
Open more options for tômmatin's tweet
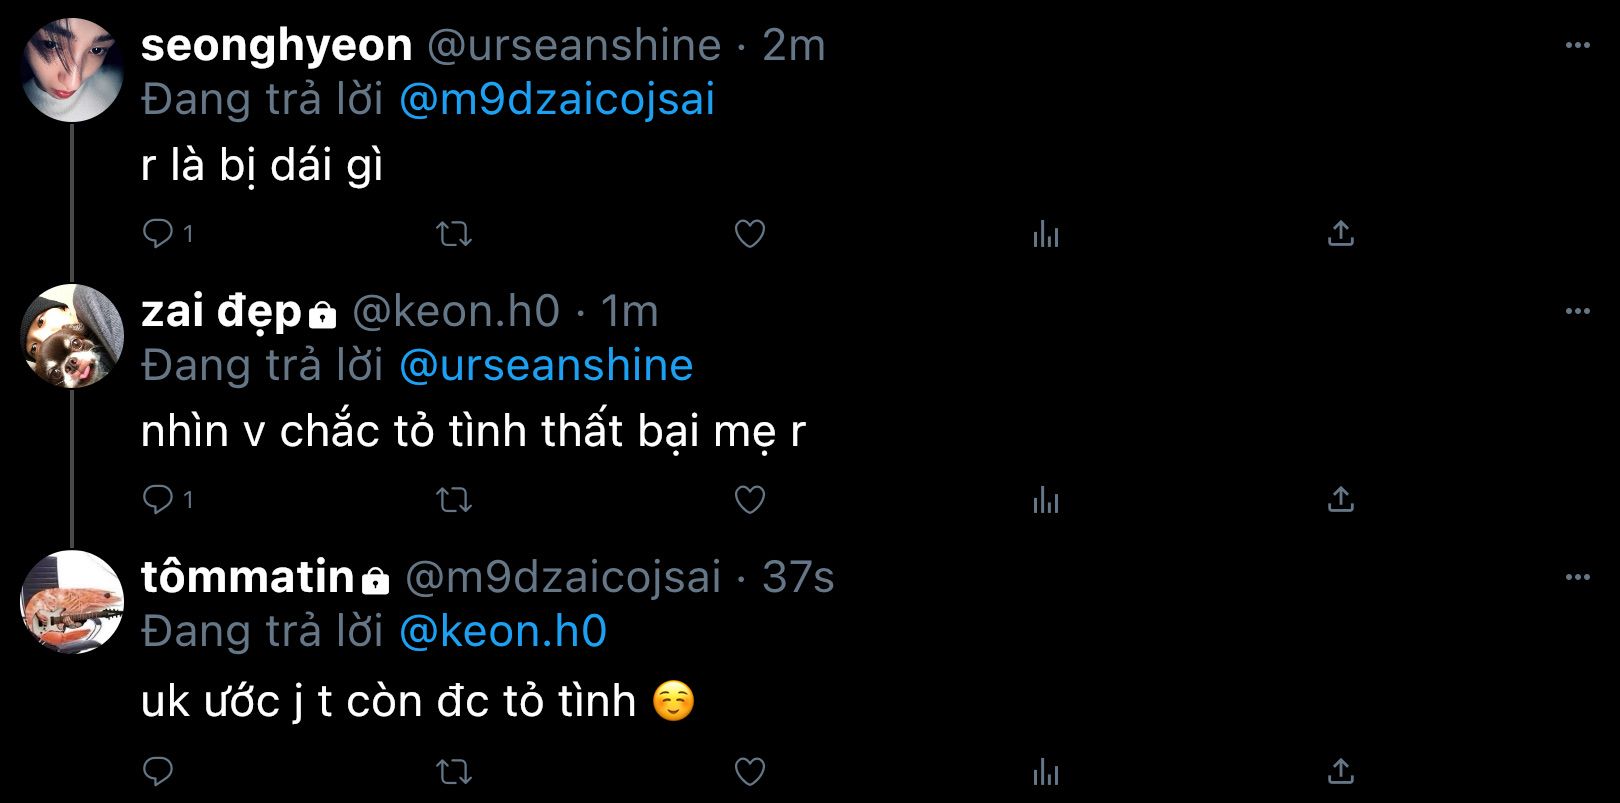1577,577
